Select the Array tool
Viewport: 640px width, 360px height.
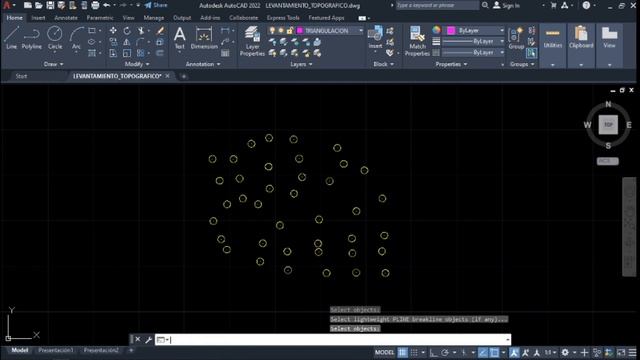click(x=140, y=53)
